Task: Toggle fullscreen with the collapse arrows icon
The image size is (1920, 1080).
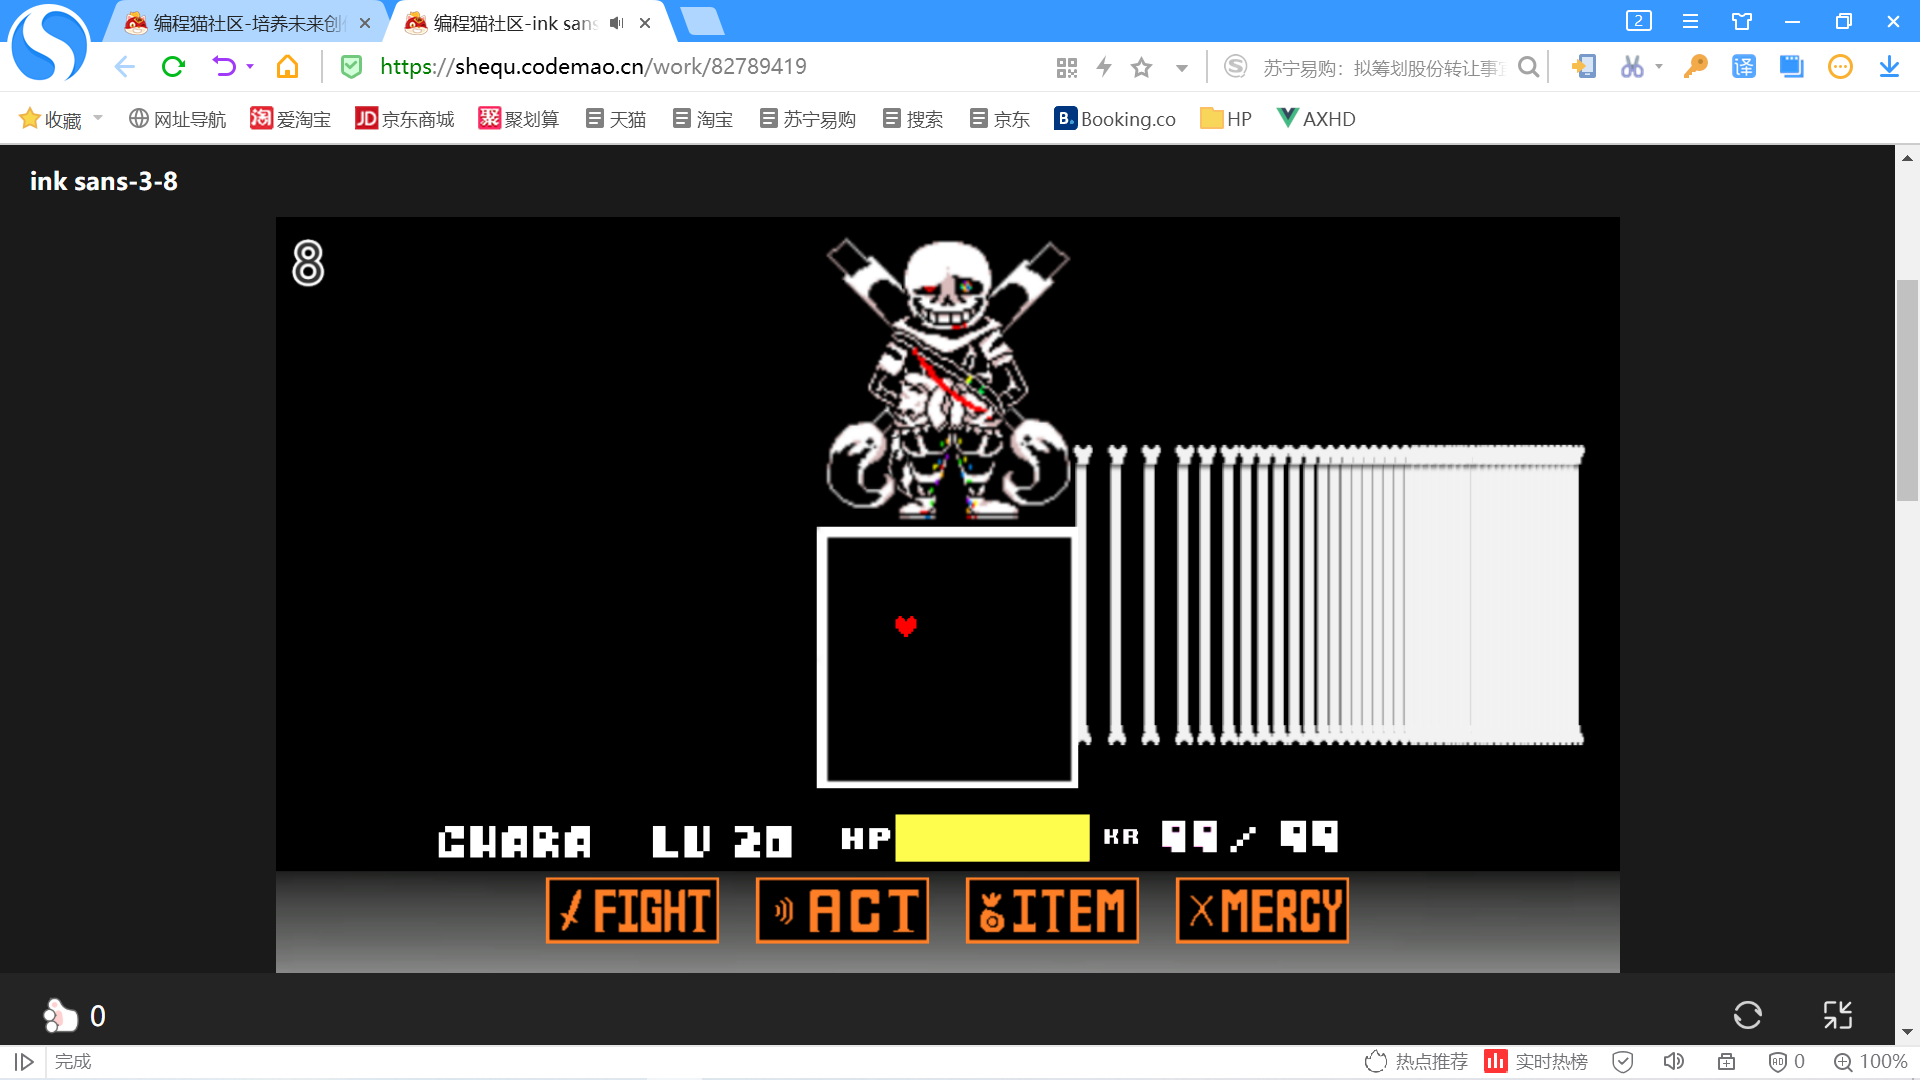Action: tap(1838, 1015)
